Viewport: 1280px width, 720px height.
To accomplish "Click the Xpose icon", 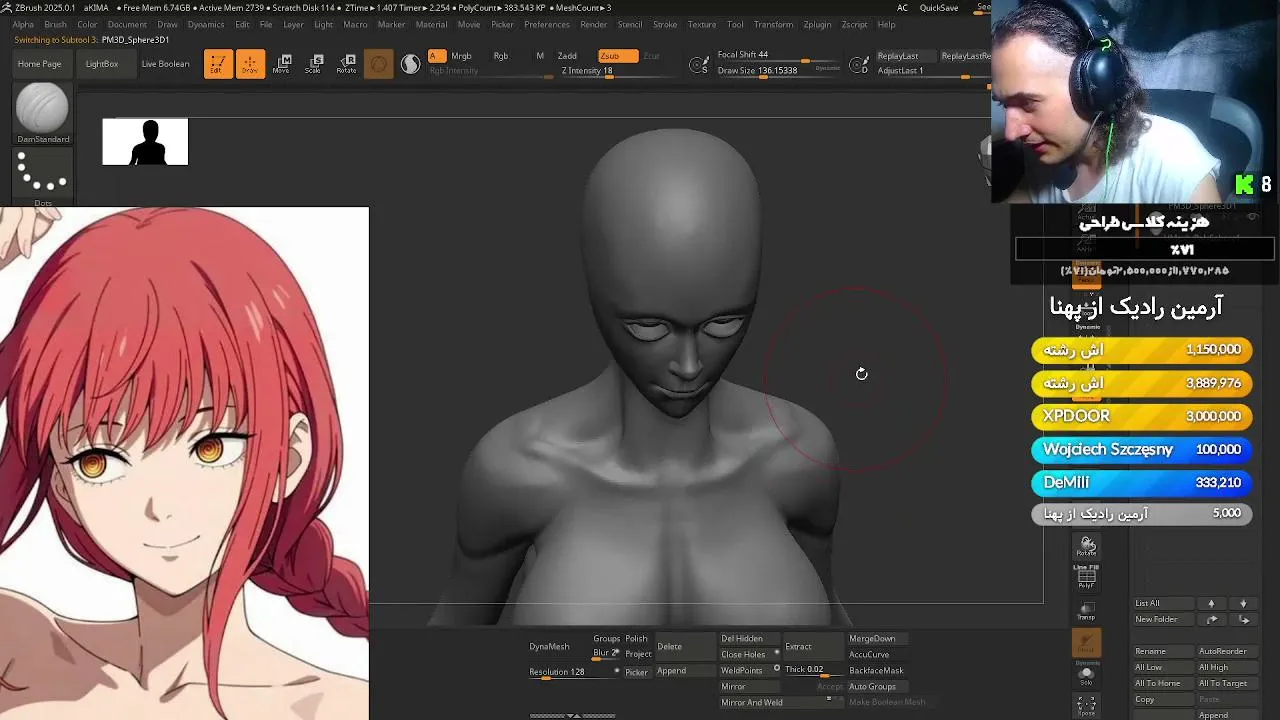I will point(1087,706).
